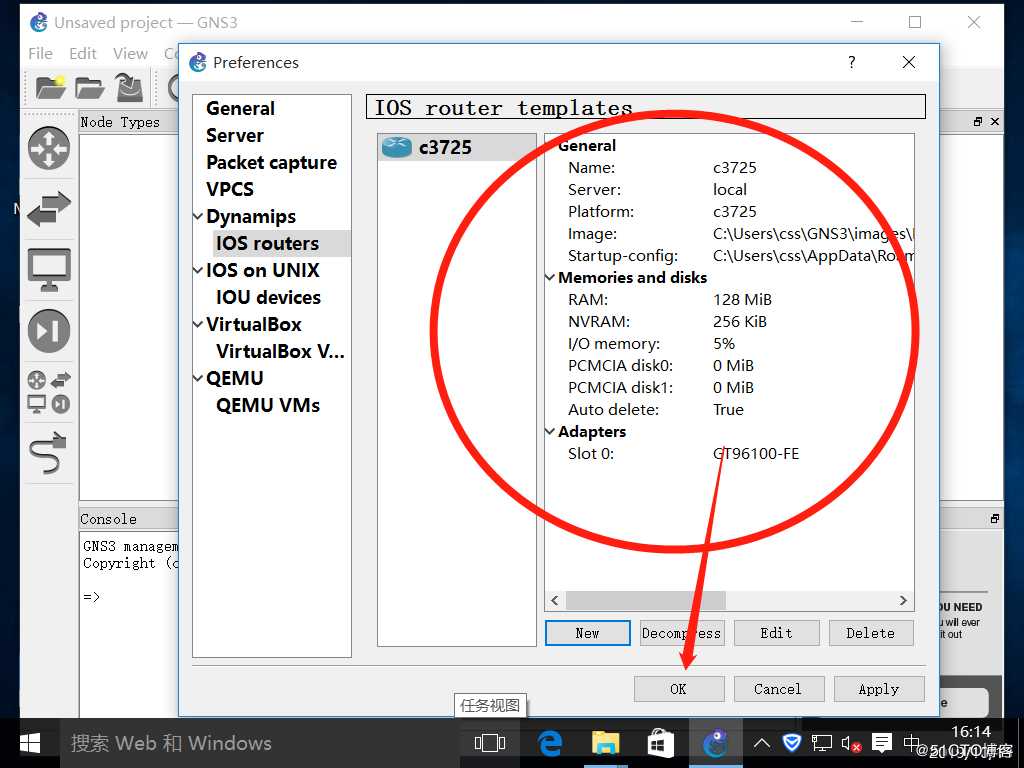Browse all devices icon
The image size is (1024, 768).
click(49, 392)
